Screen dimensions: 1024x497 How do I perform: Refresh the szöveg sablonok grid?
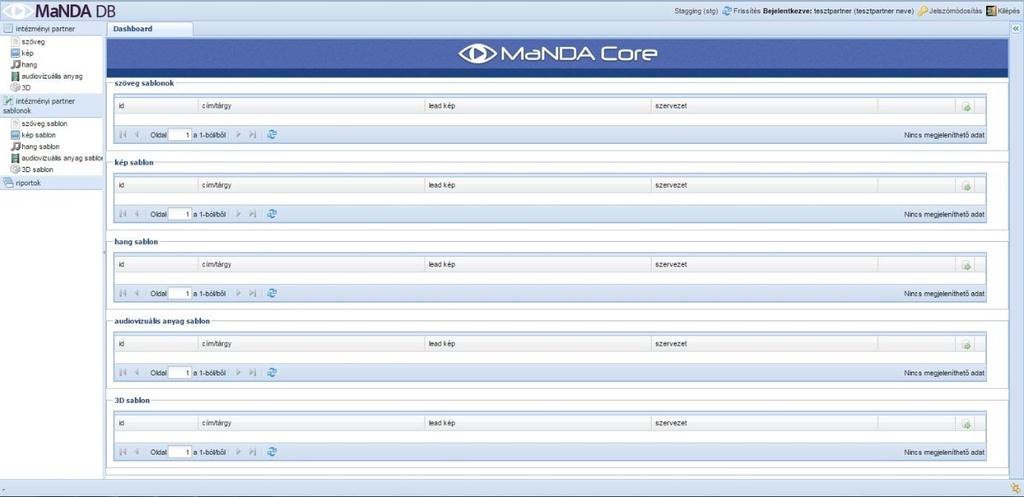pyautogui.click(x=272, y=135)
